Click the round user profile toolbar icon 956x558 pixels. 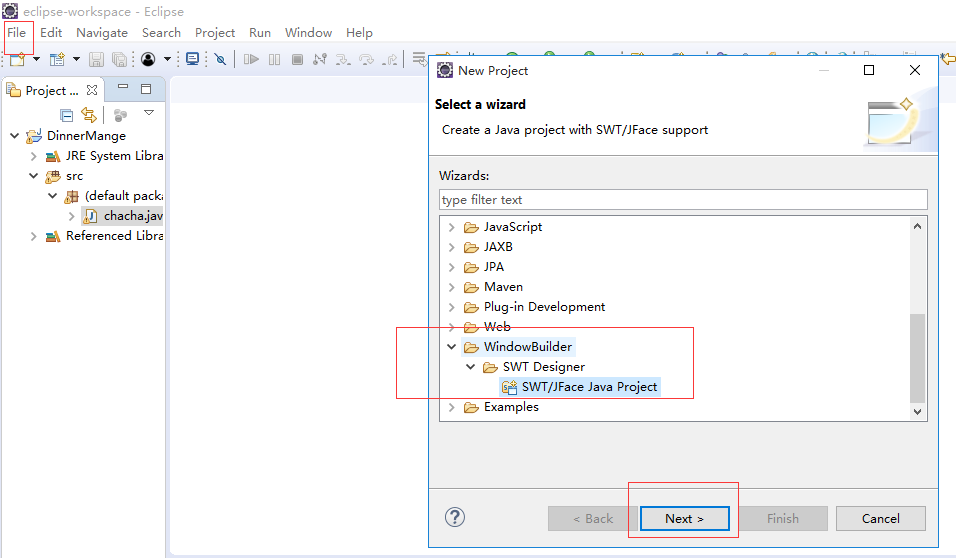point(148,59)
